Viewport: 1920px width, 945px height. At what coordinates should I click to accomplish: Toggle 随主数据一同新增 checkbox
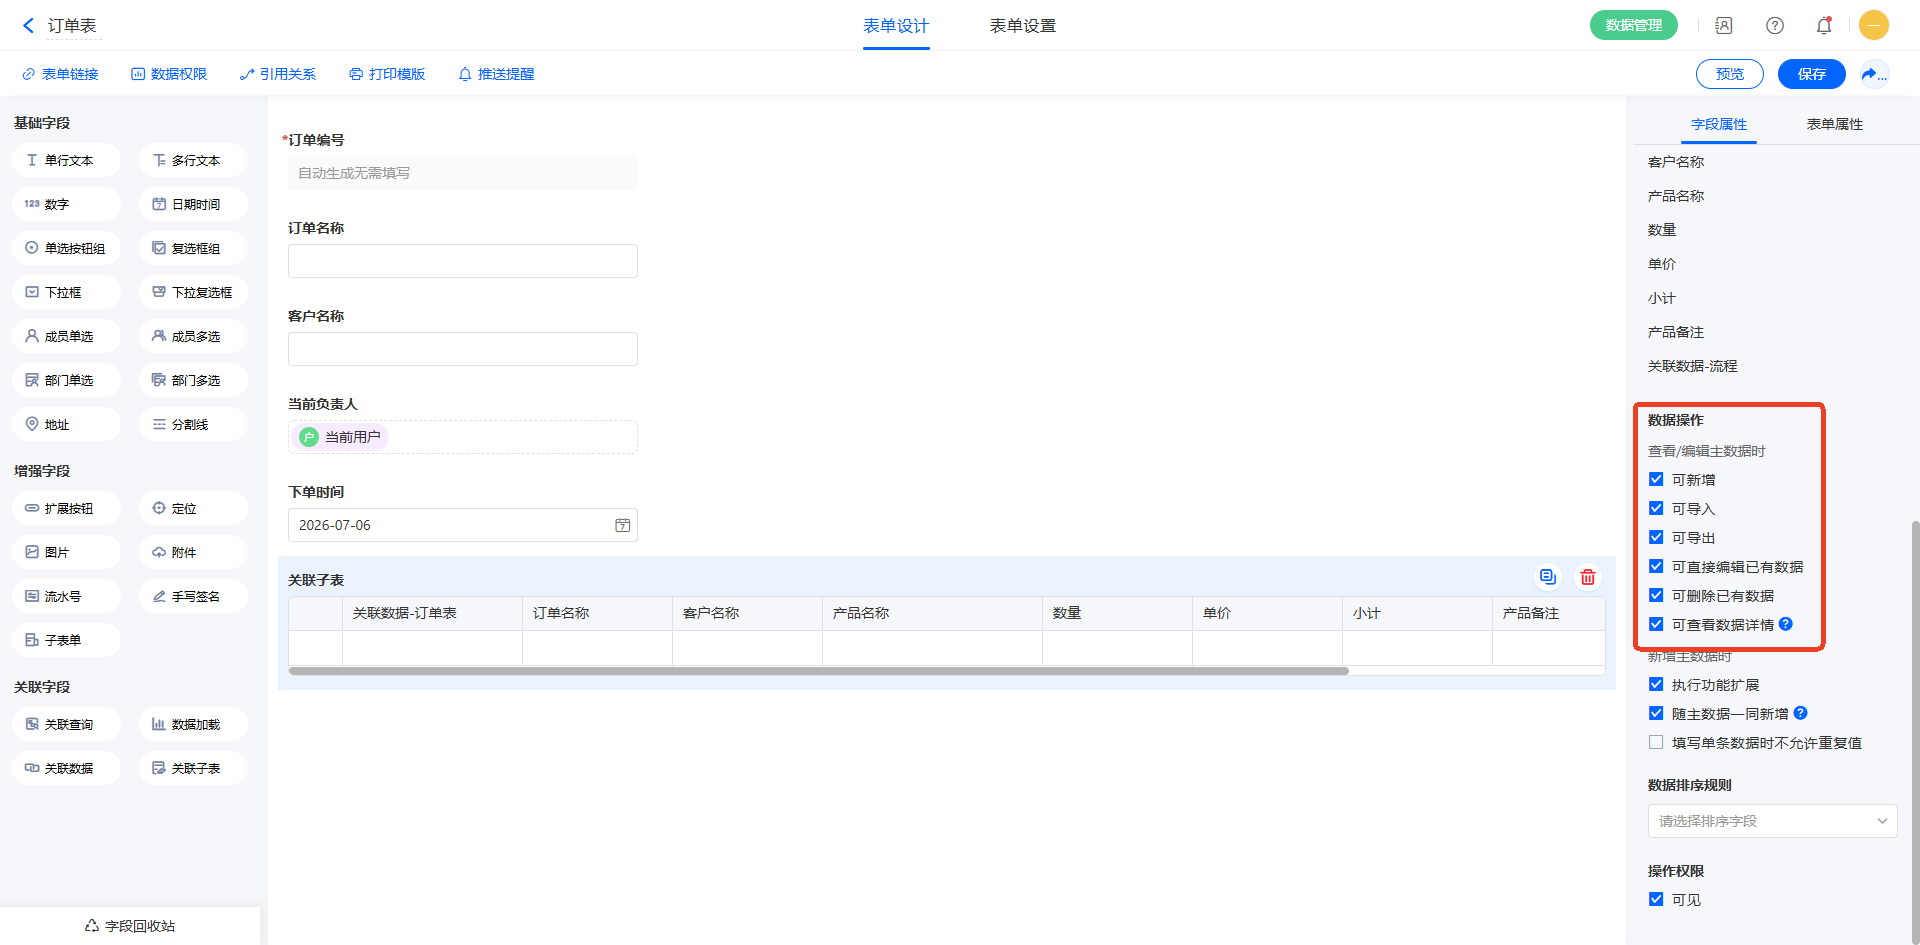point(1656,714)
